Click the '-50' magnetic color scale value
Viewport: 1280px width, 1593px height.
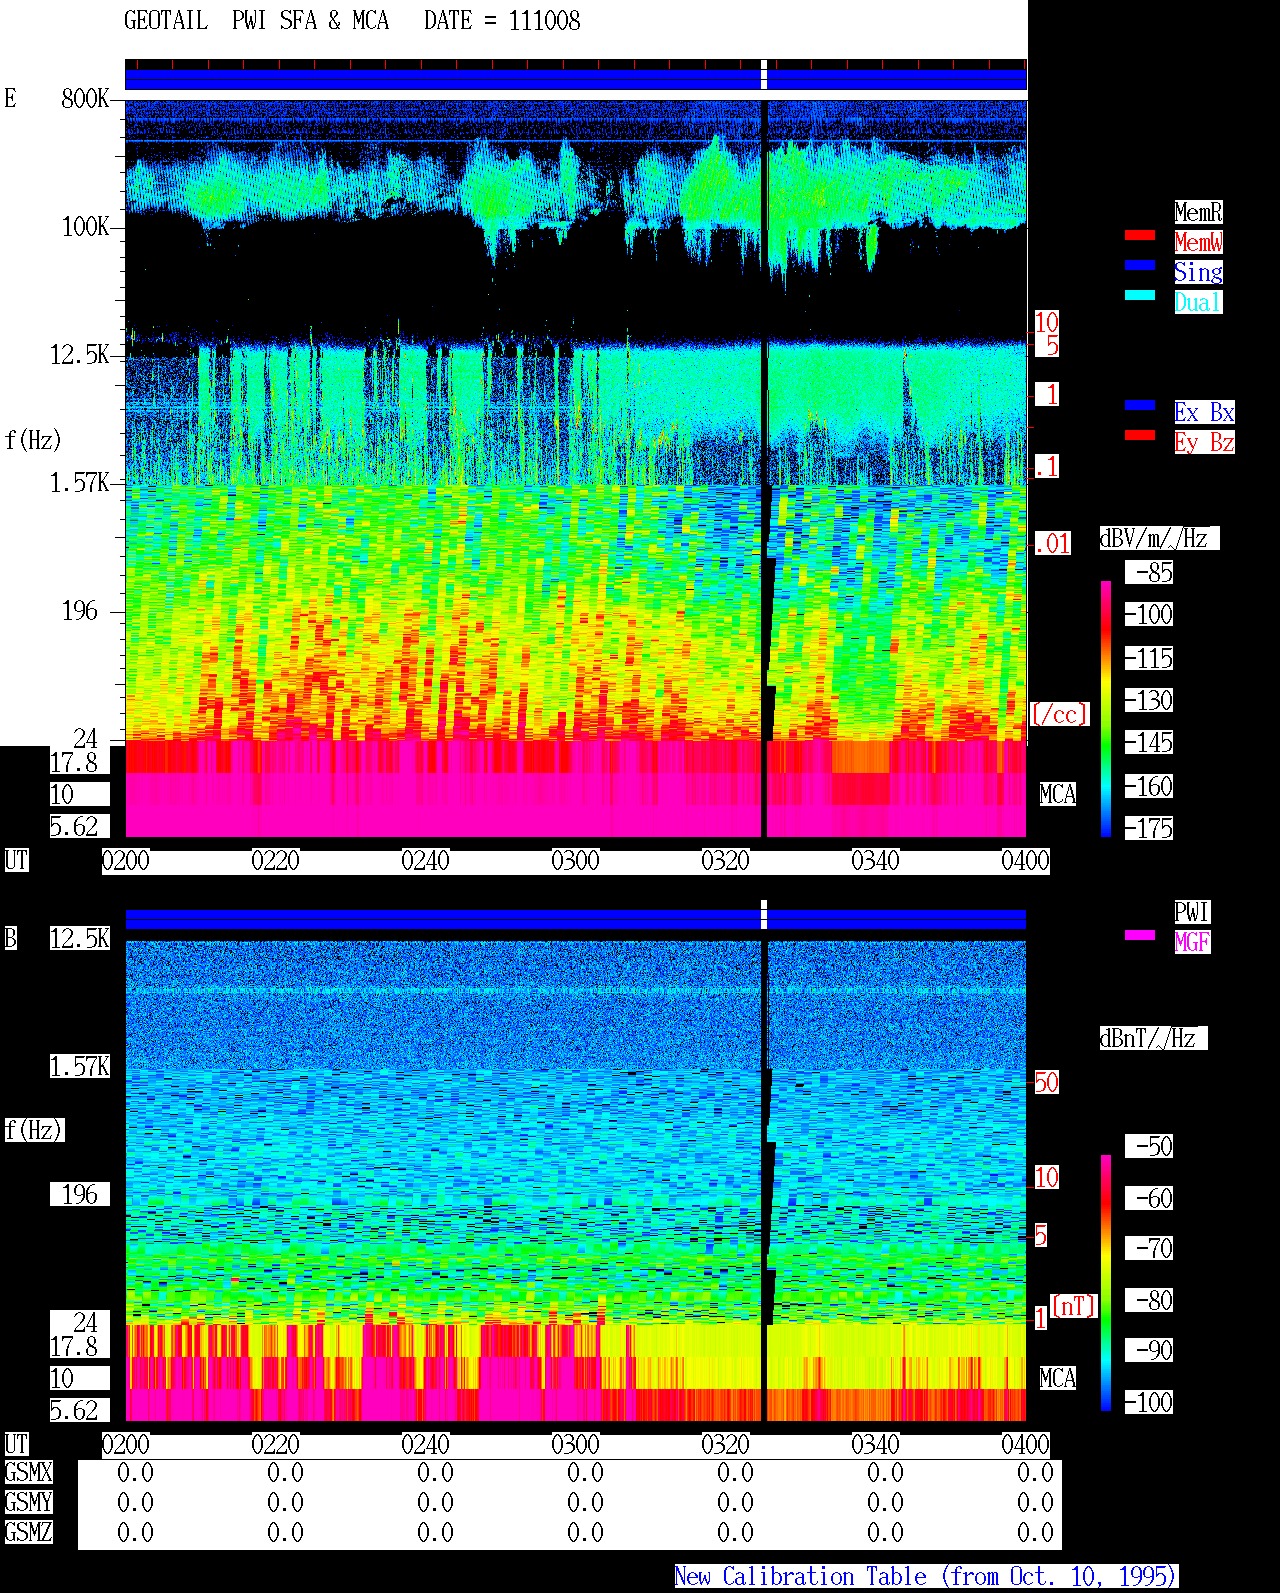(1149, 1146)
